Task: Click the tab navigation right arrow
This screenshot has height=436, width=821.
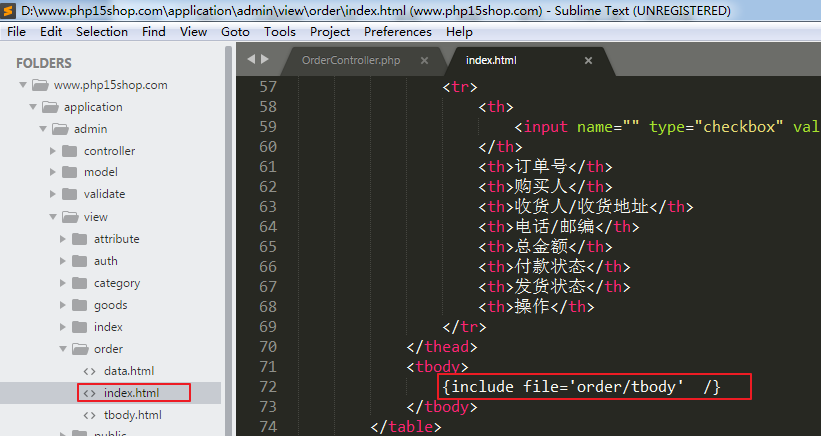Action: pyautogui.click(x=264, y=60)
